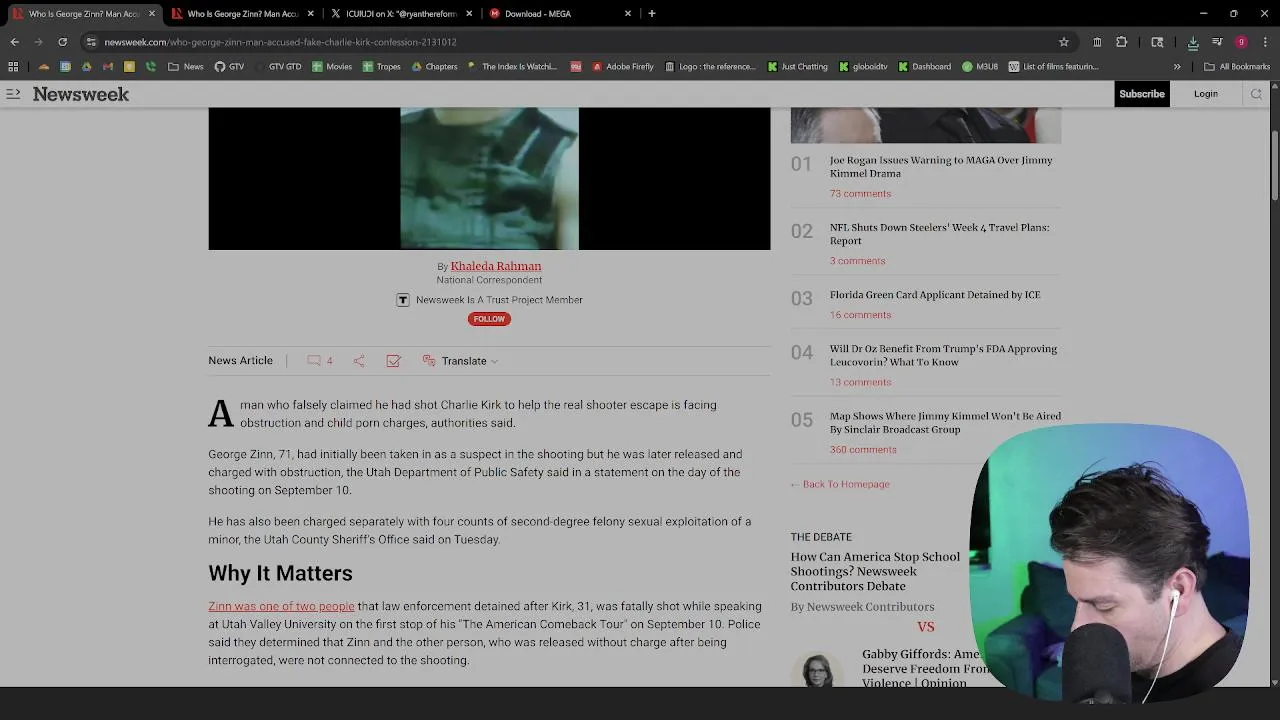Click the Subscribe button

pos(1142,94)
